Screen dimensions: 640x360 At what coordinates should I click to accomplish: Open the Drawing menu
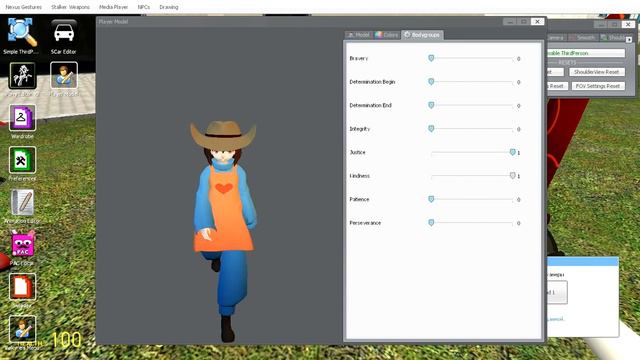[x=169, y=7]
